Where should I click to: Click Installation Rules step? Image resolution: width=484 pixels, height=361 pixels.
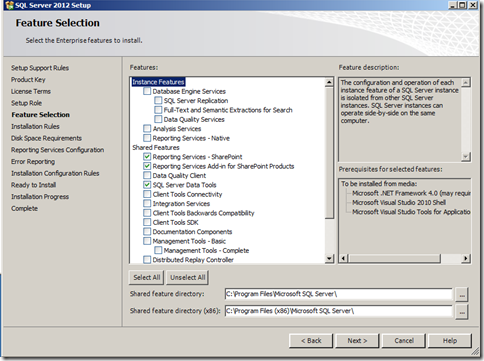[35, 126]
